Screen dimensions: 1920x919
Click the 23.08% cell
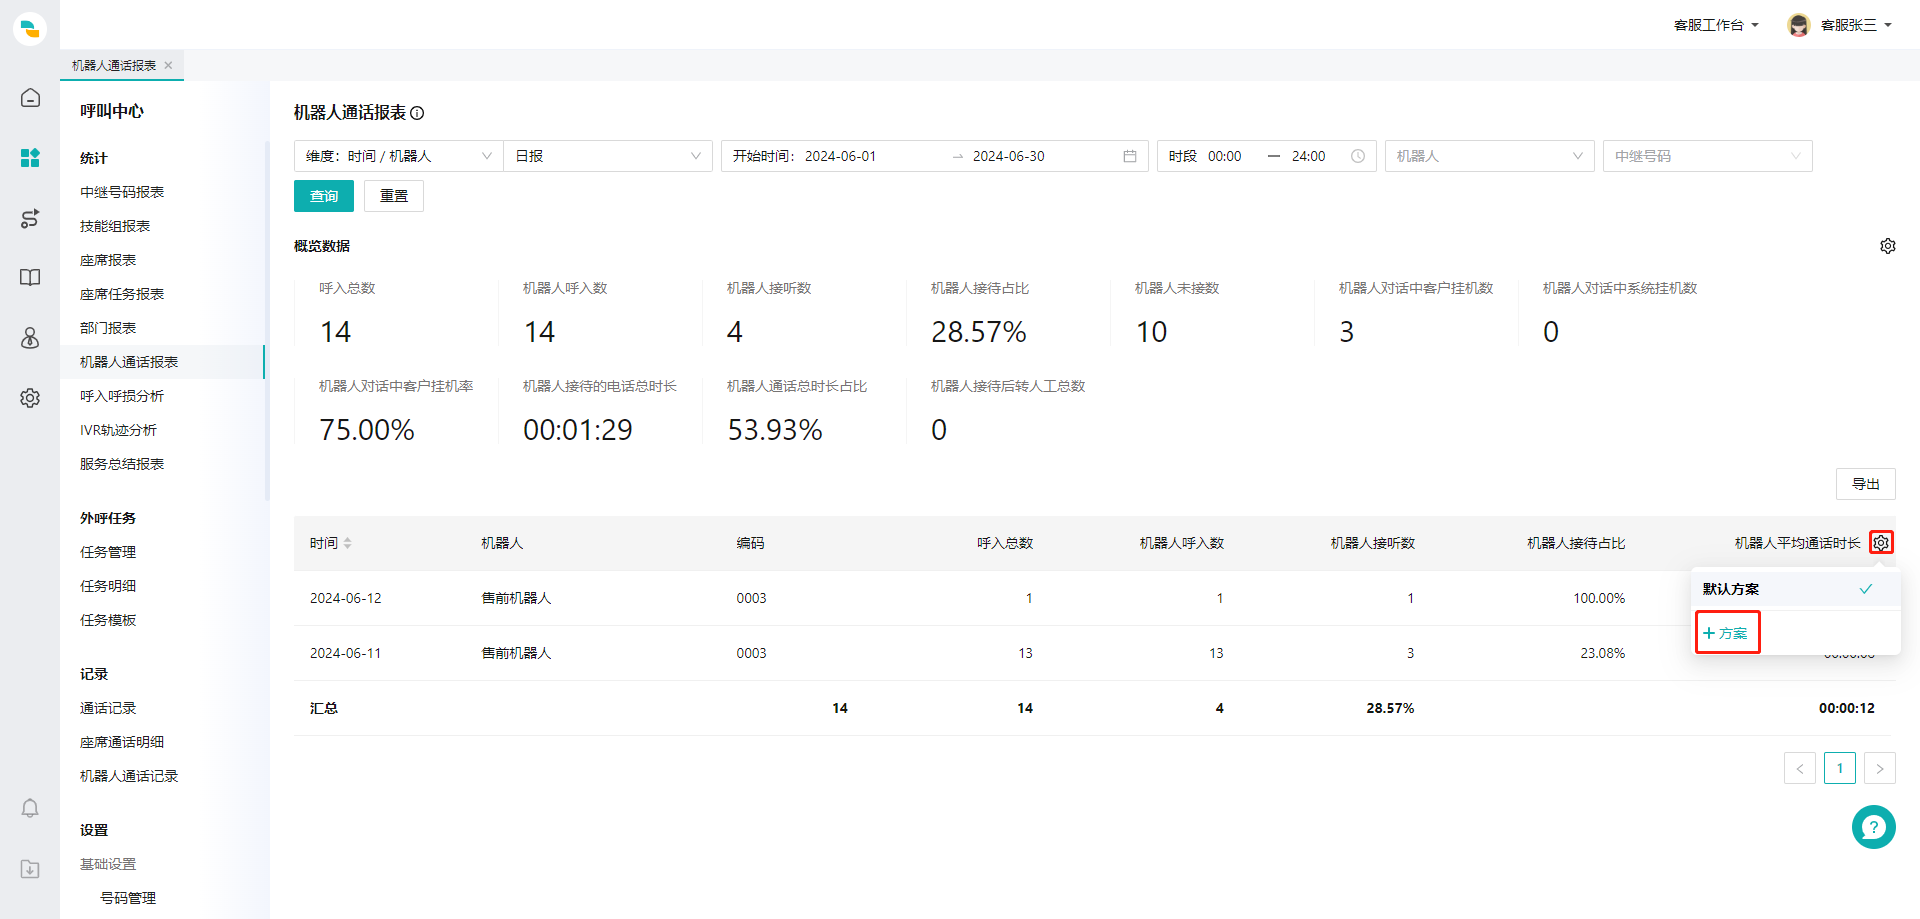tap(1603, 653)
